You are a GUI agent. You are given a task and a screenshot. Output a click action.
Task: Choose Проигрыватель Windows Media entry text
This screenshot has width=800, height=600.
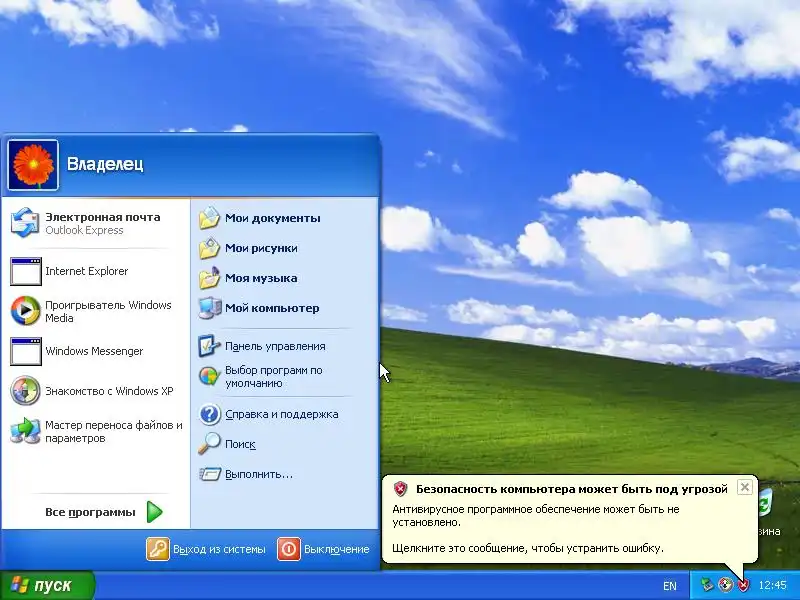click(108, 311)
